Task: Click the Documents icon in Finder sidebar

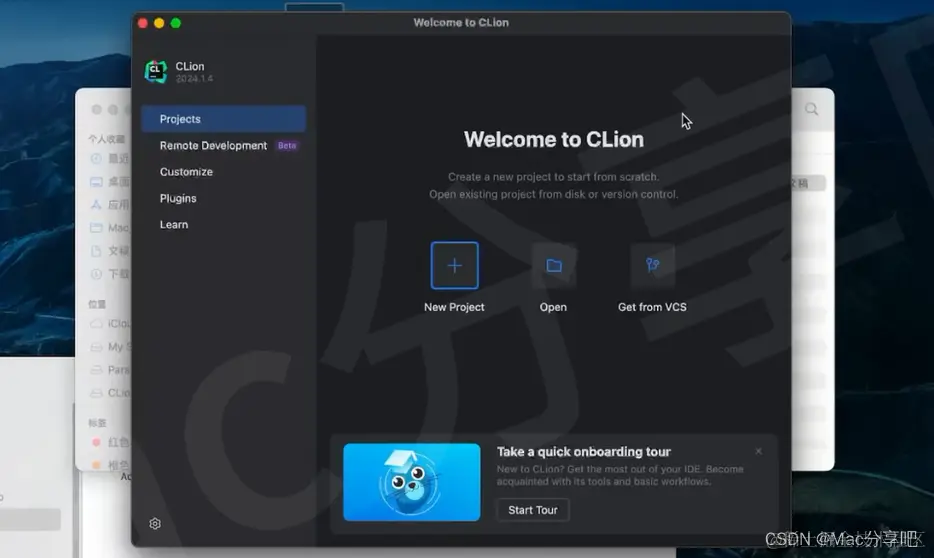Action: 96,251
